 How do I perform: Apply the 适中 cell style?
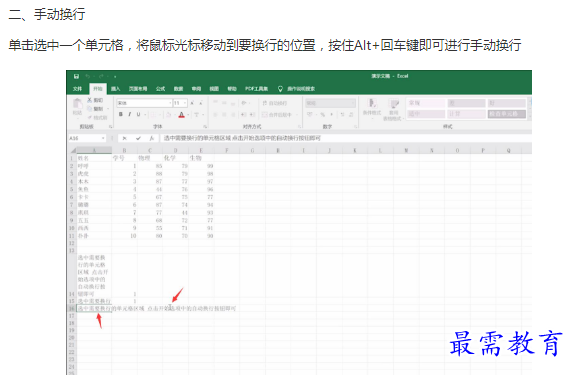tap(426, 114)
